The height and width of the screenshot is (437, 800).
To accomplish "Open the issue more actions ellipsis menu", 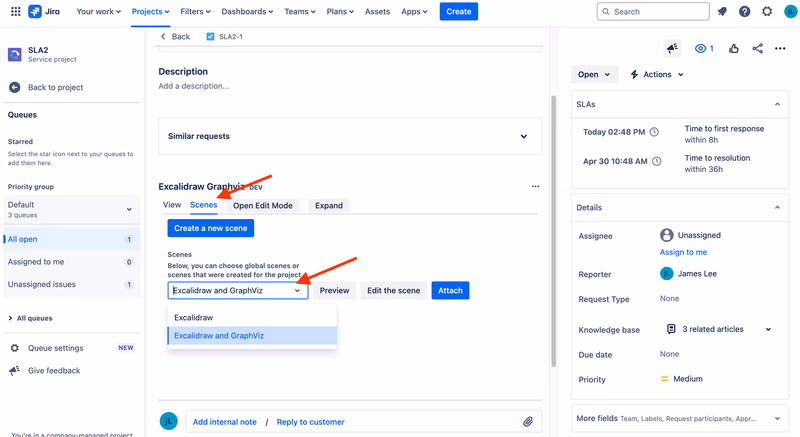I will pos(780,48).
